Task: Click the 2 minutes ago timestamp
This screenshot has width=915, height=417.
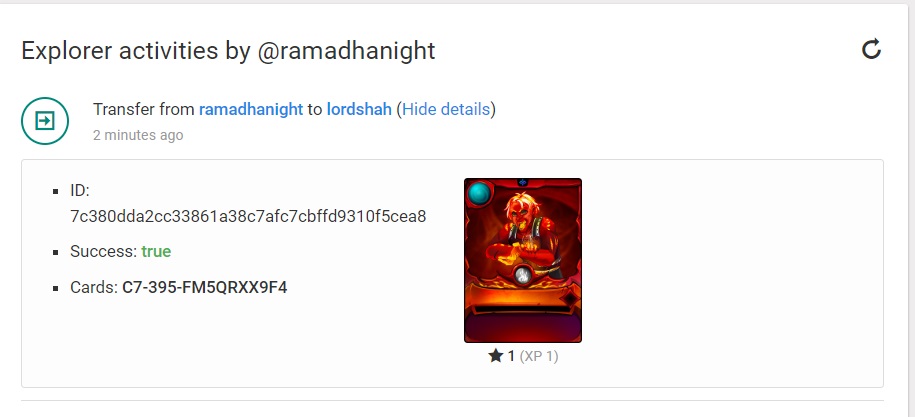Action: (x=138, y=135)
